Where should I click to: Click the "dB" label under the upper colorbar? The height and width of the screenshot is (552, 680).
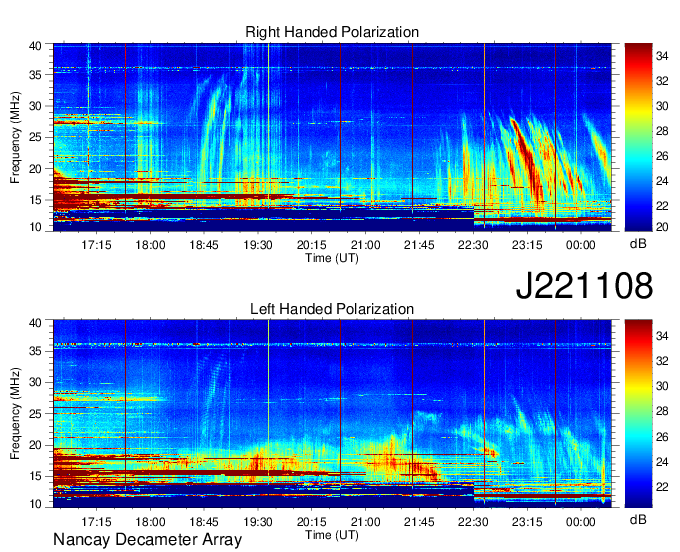(638, 244)
